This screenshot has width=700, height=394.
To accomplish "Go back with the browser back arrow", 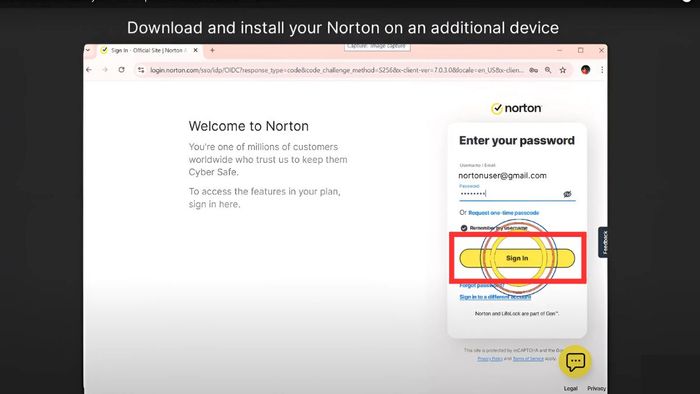I will [89, 70].
